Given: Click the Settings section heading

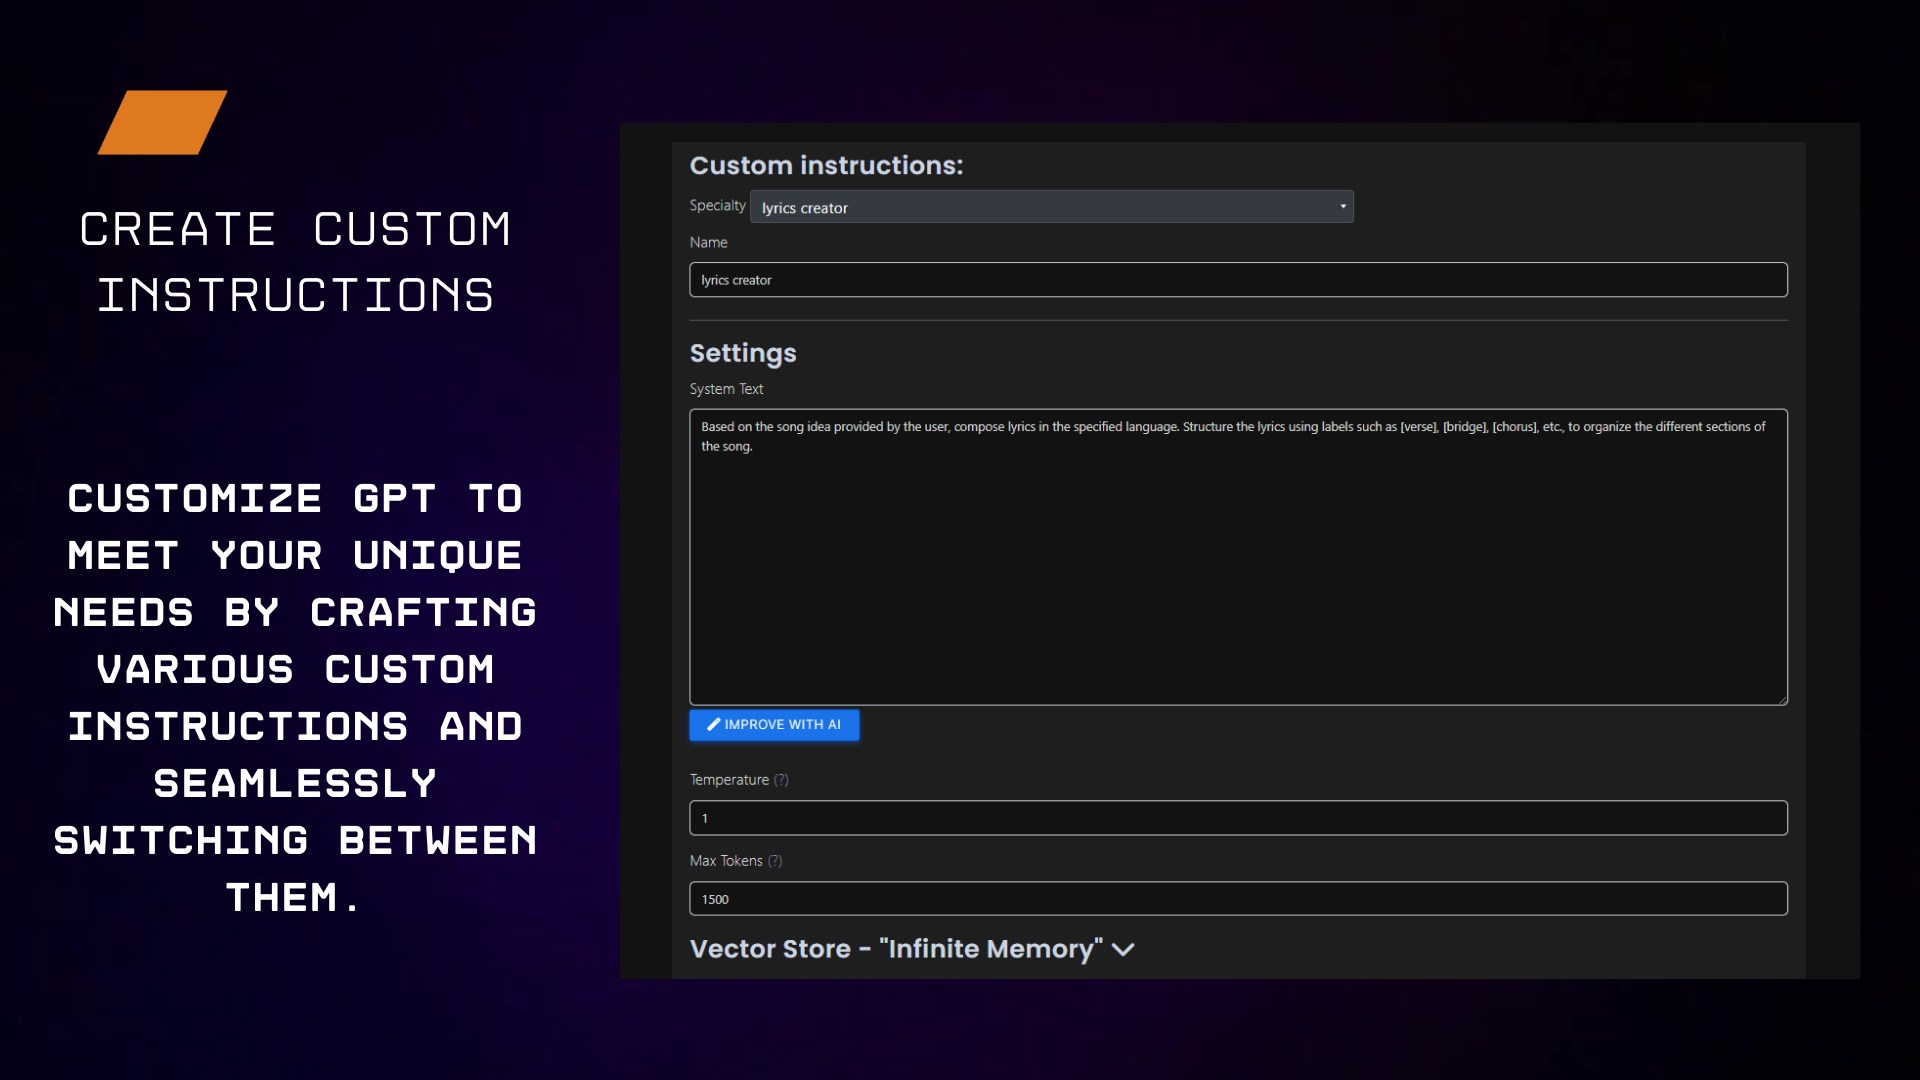Looking at the screenshot, I should point(743,353).
